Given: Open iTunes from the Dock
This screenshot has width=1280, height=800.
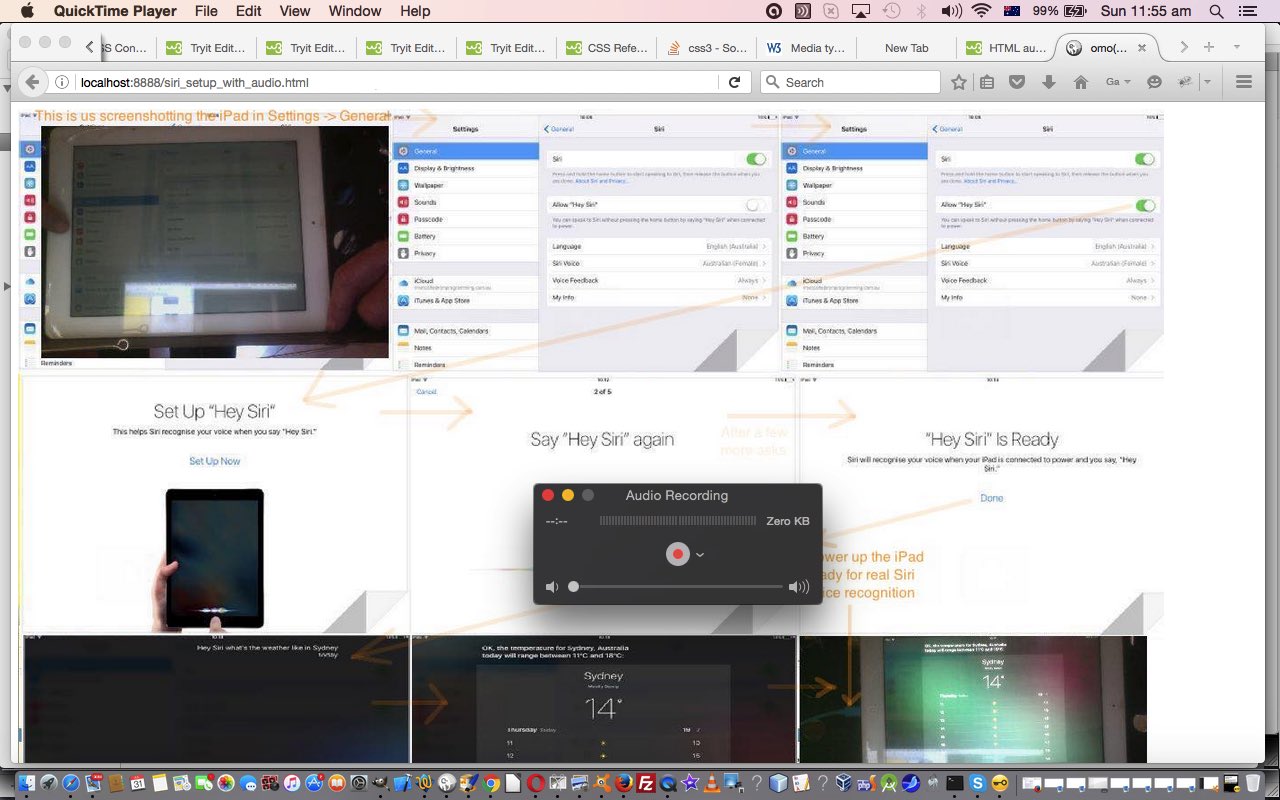Looking at the screenshot, I should [x=292, y=784].
